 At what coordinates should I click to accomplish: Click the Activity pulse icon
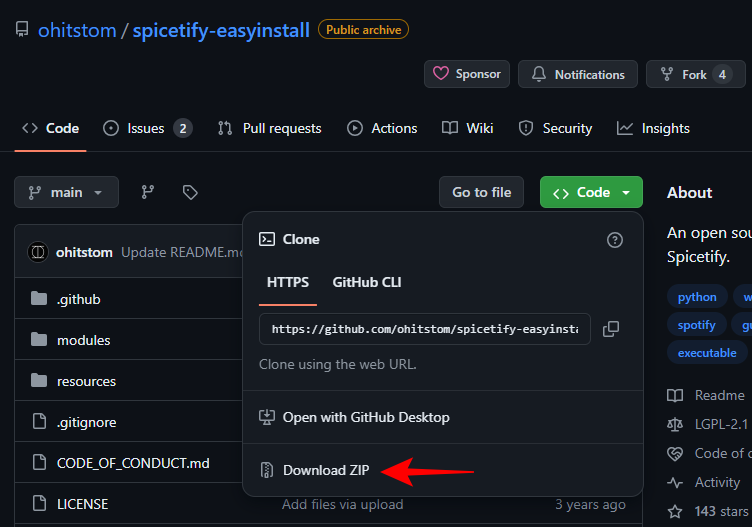tap(675, 482)
